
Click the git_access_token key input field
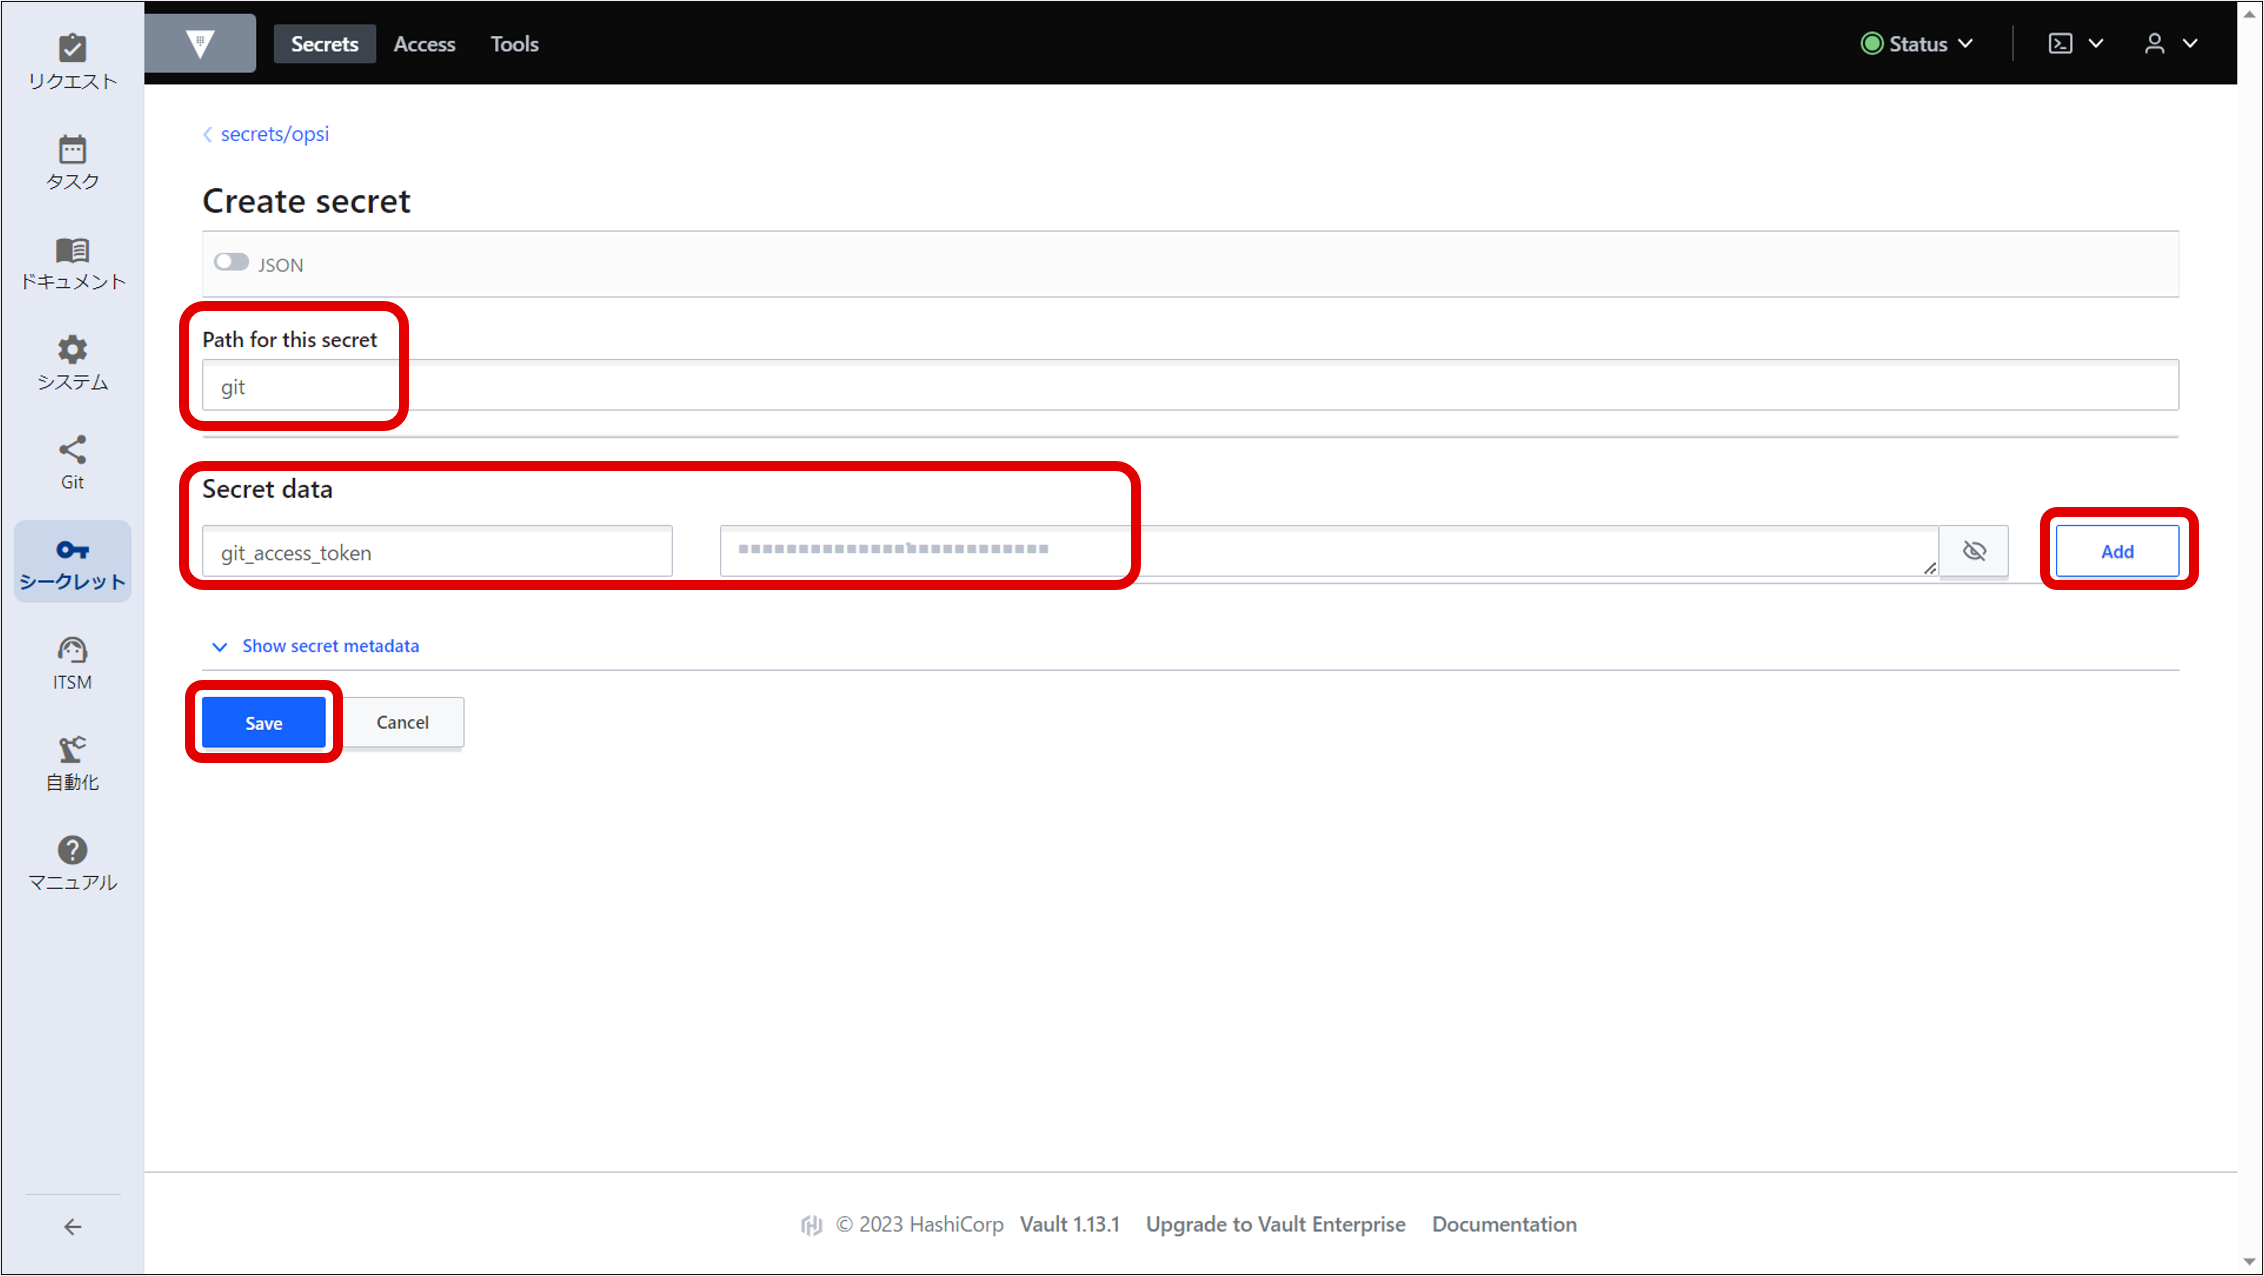(437, 551)
